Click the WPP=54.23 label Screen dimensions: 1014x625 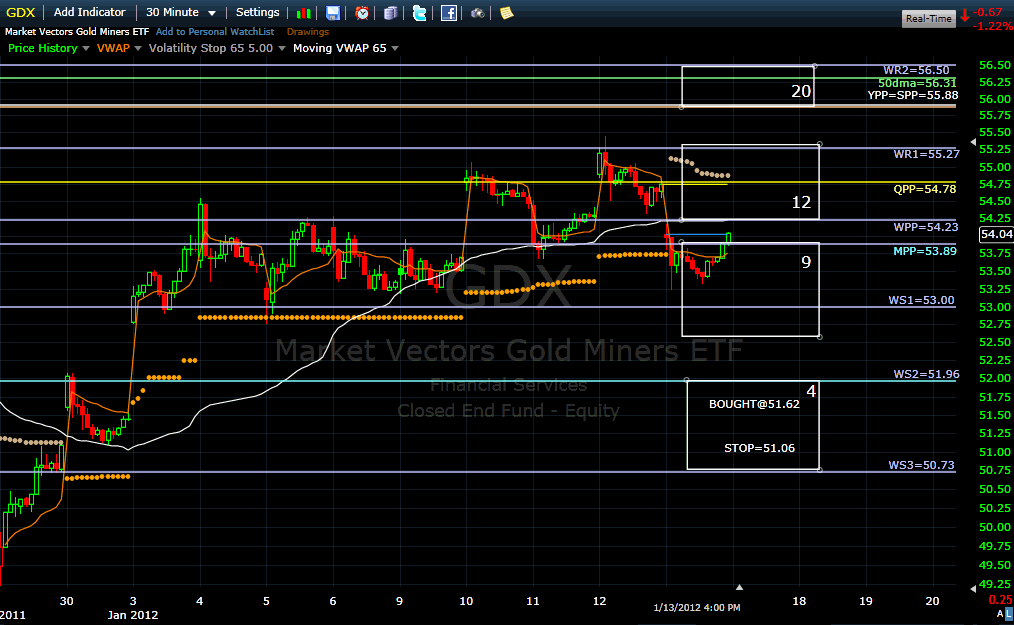(926, 227)
